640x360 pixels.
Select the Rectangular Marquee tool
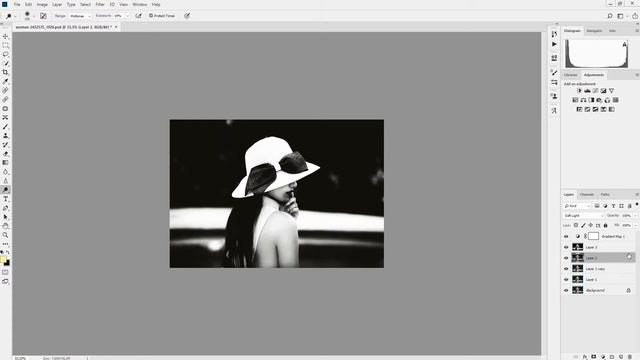click(5, 45)
